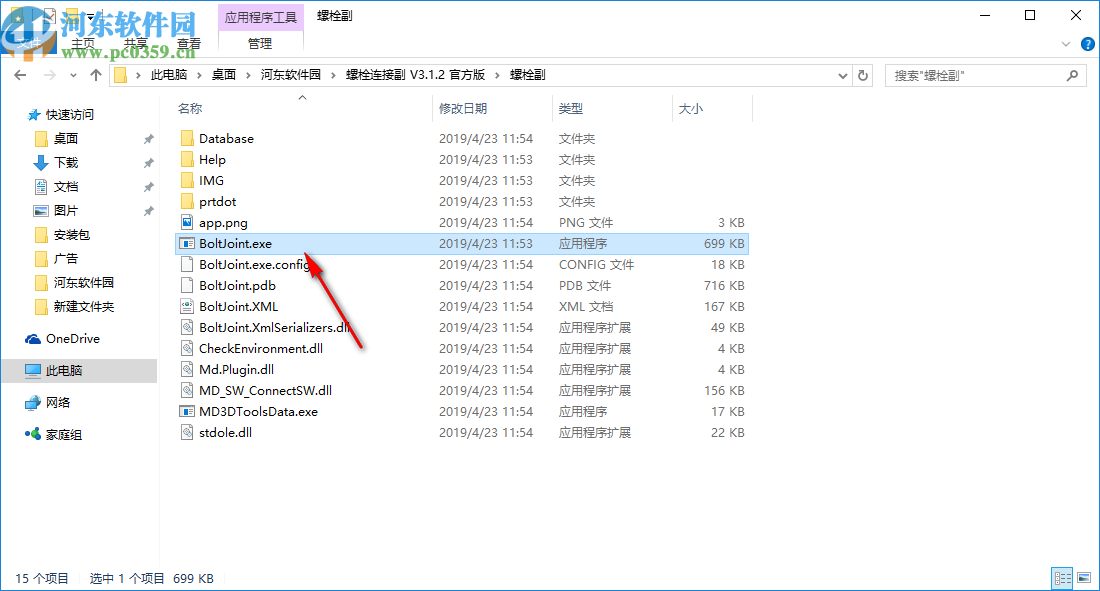This screenshot has width=1100, height=591.
Task: Expand the ribbon with the chevron
Action: [1066, 44]
